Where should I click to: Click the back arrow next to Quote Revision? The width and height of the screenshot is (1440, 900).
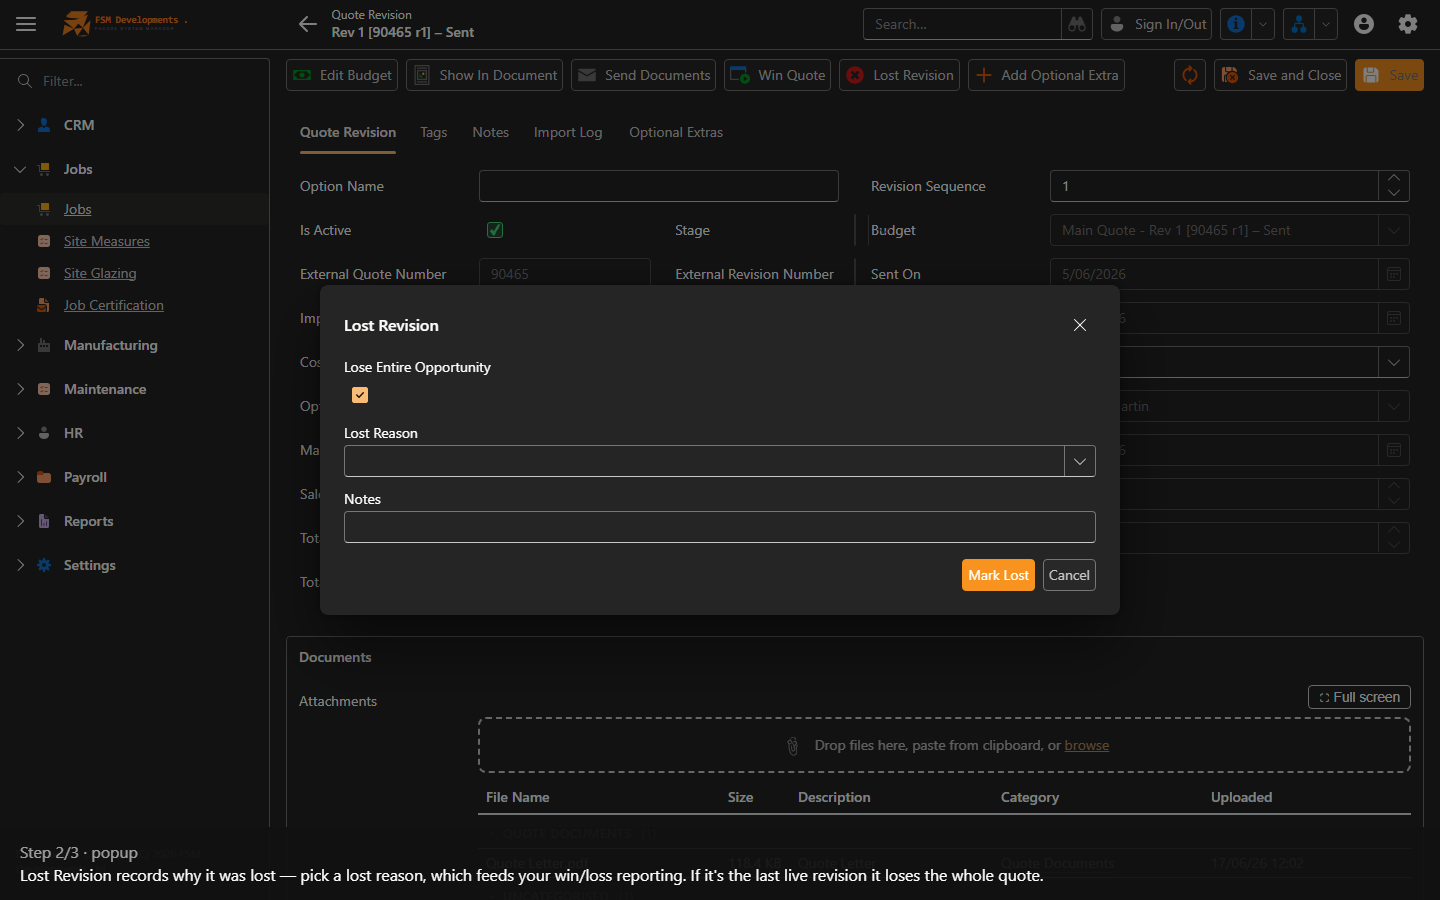pyautogui.click(x=308, y=24)
